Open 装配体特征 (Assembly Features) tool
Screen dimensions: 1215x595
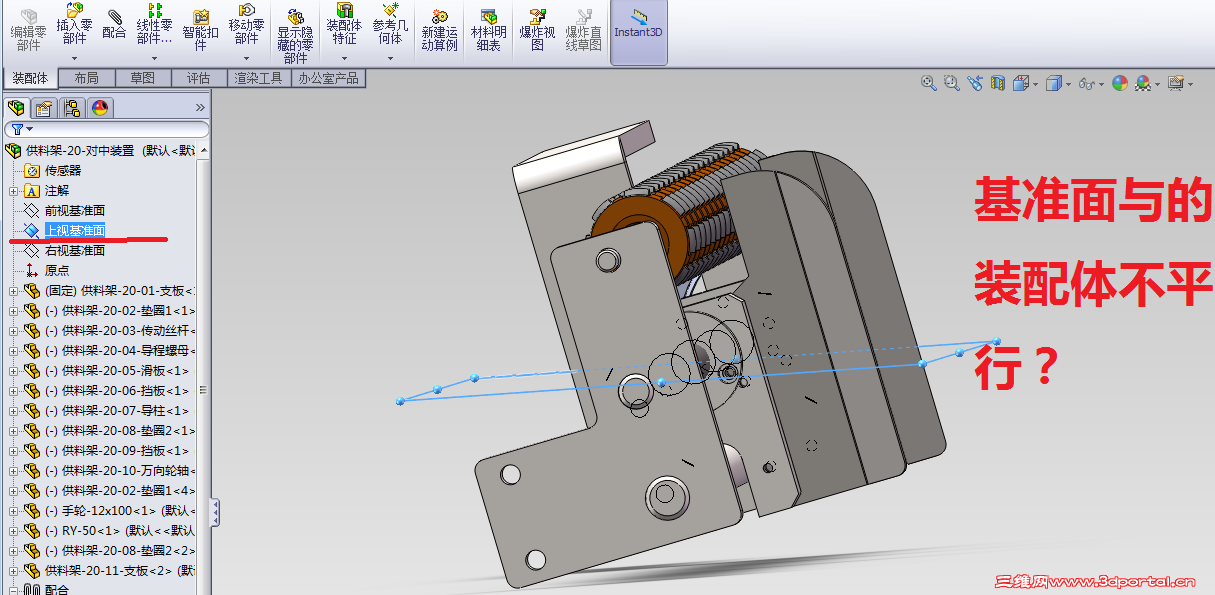344,23
